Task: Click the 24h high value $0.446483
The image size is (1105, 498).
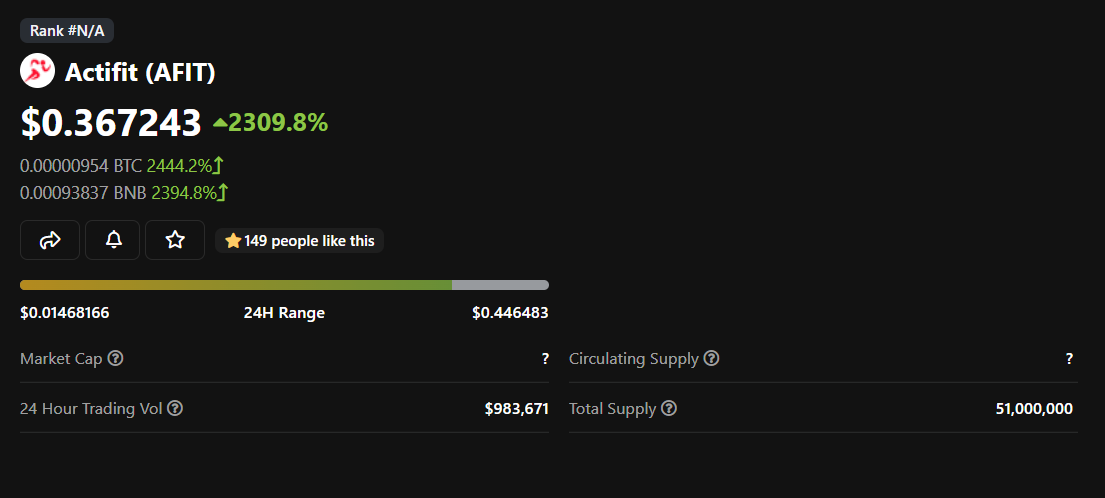Action: tap(510, 313)
